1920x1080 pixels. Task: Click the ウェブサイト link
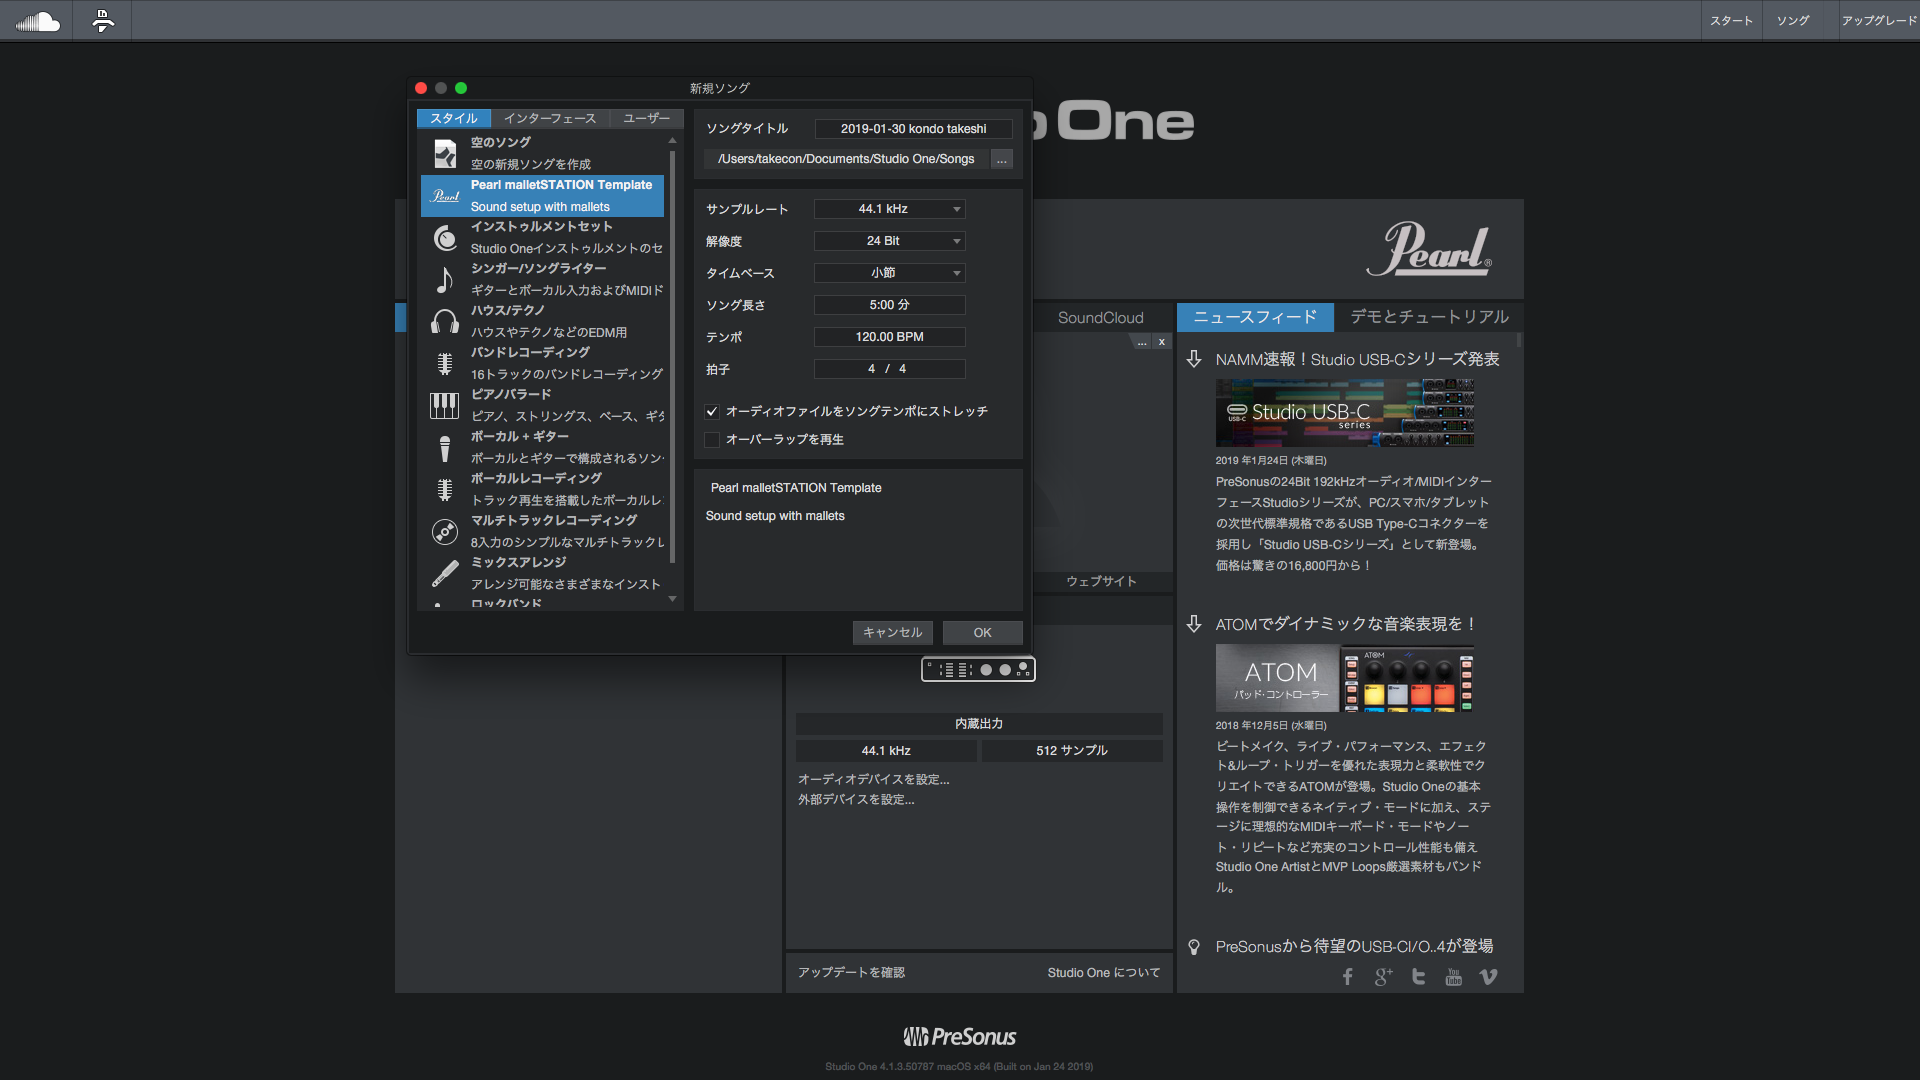[1101, 581]
